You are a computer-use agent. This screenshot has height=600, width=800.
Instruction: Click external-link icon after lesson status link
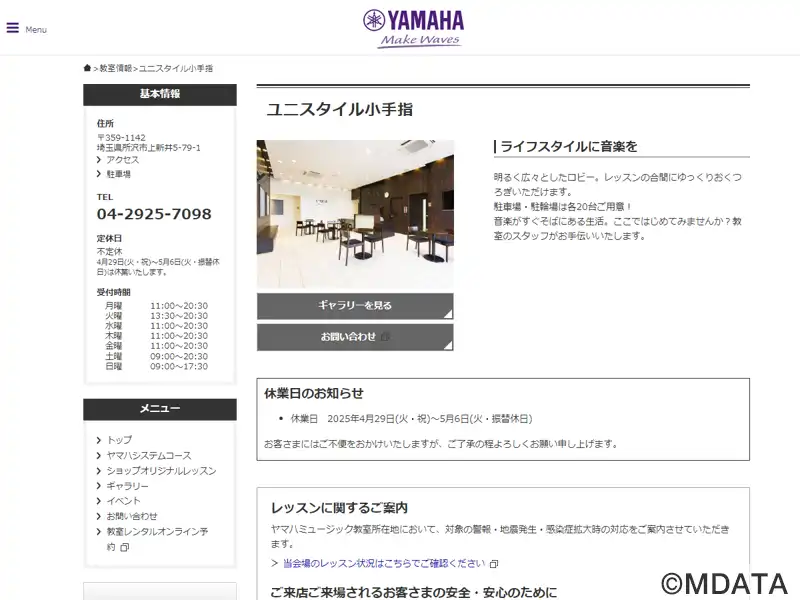(494, 564)
